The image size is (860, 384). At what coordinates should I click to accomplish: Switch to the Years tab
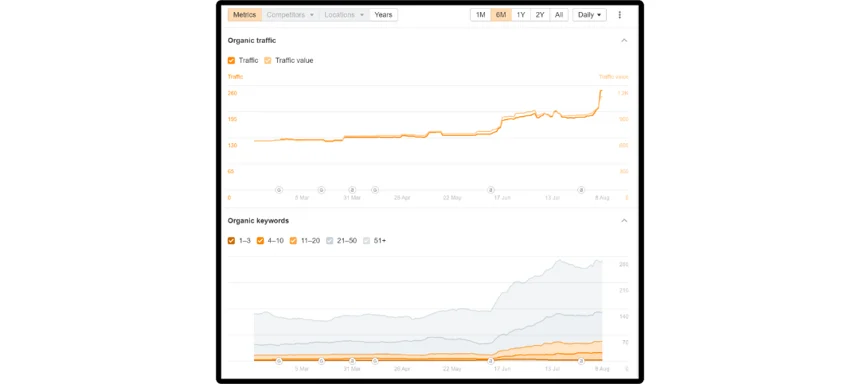[x=383, y=15]
